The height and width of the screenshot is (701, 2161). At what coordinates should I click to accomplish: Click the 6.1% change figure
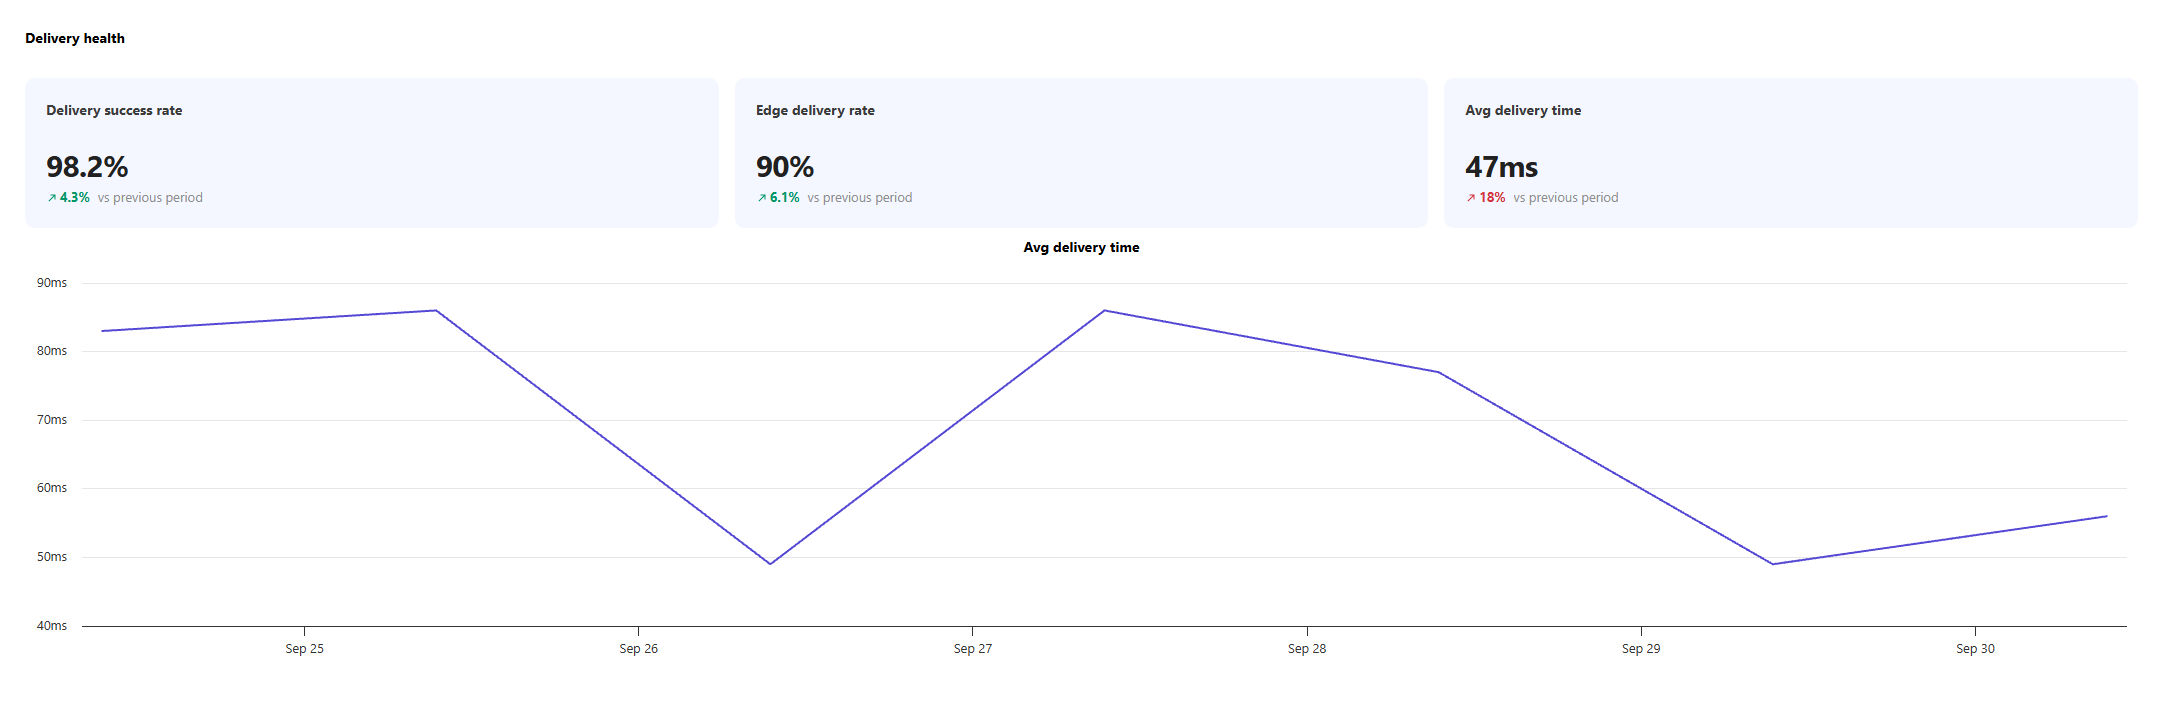[x=785, y=198]
